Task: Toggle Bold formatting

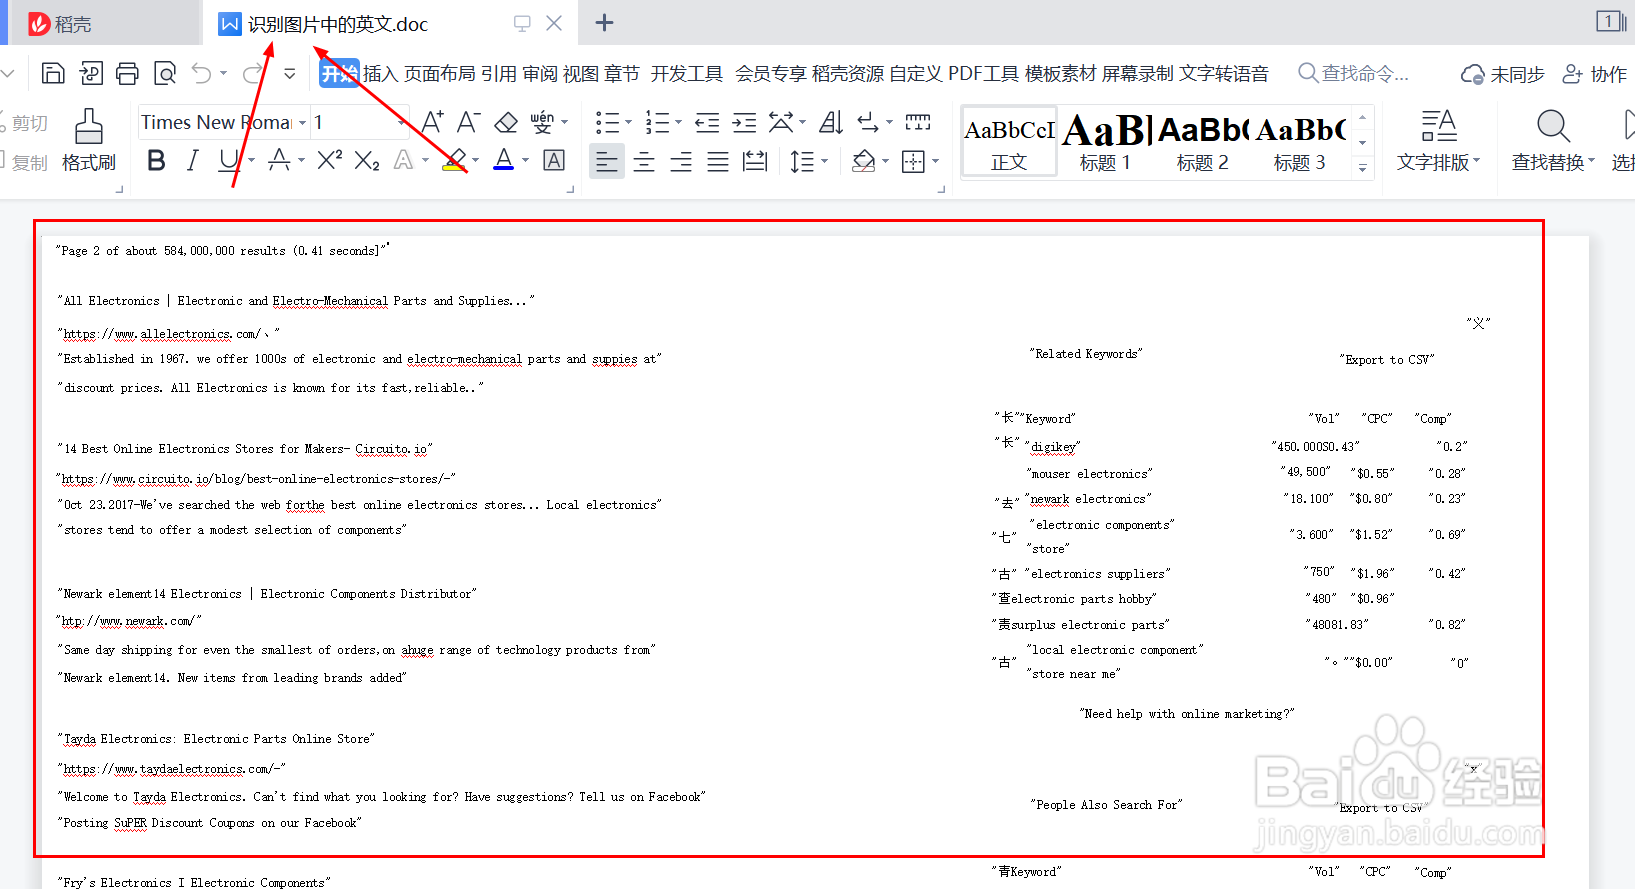Action: [x=156, y=160]
